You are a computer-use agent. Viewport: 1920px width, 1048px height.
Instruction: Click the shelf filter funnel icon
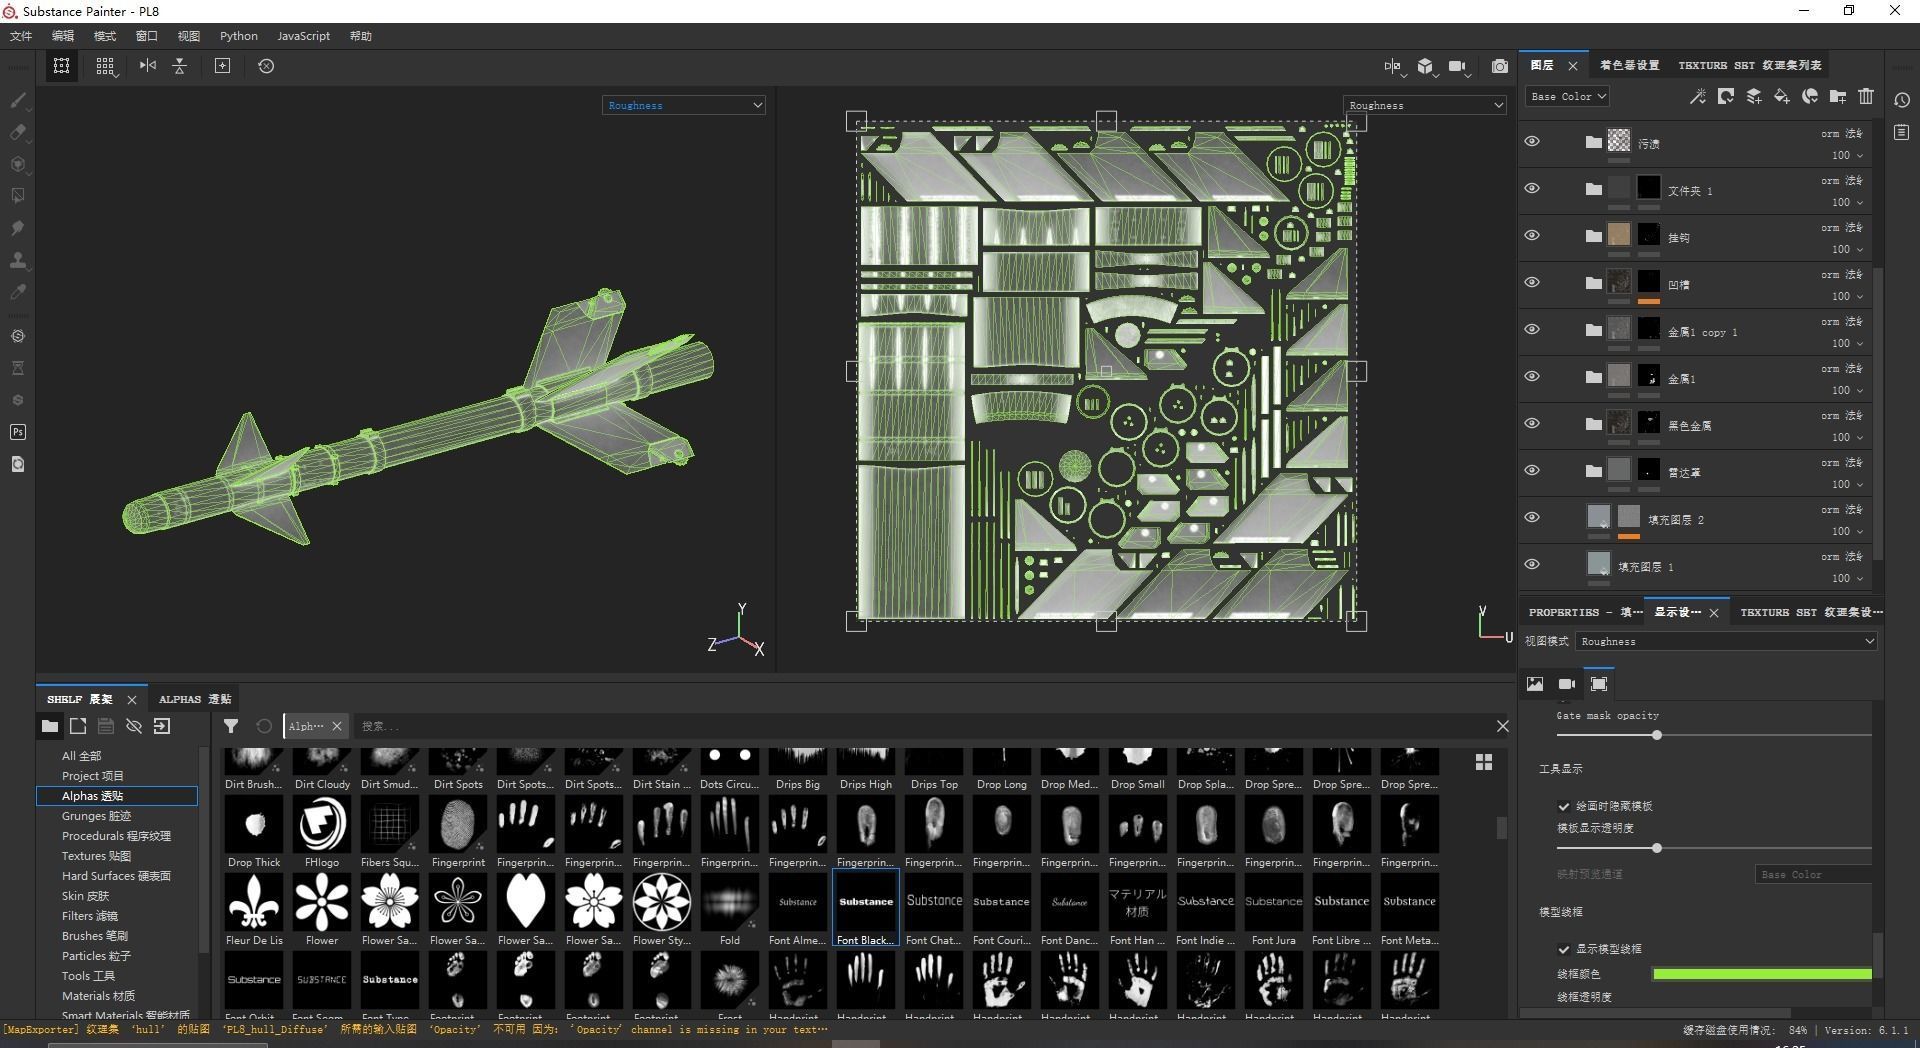coord(231,726)
